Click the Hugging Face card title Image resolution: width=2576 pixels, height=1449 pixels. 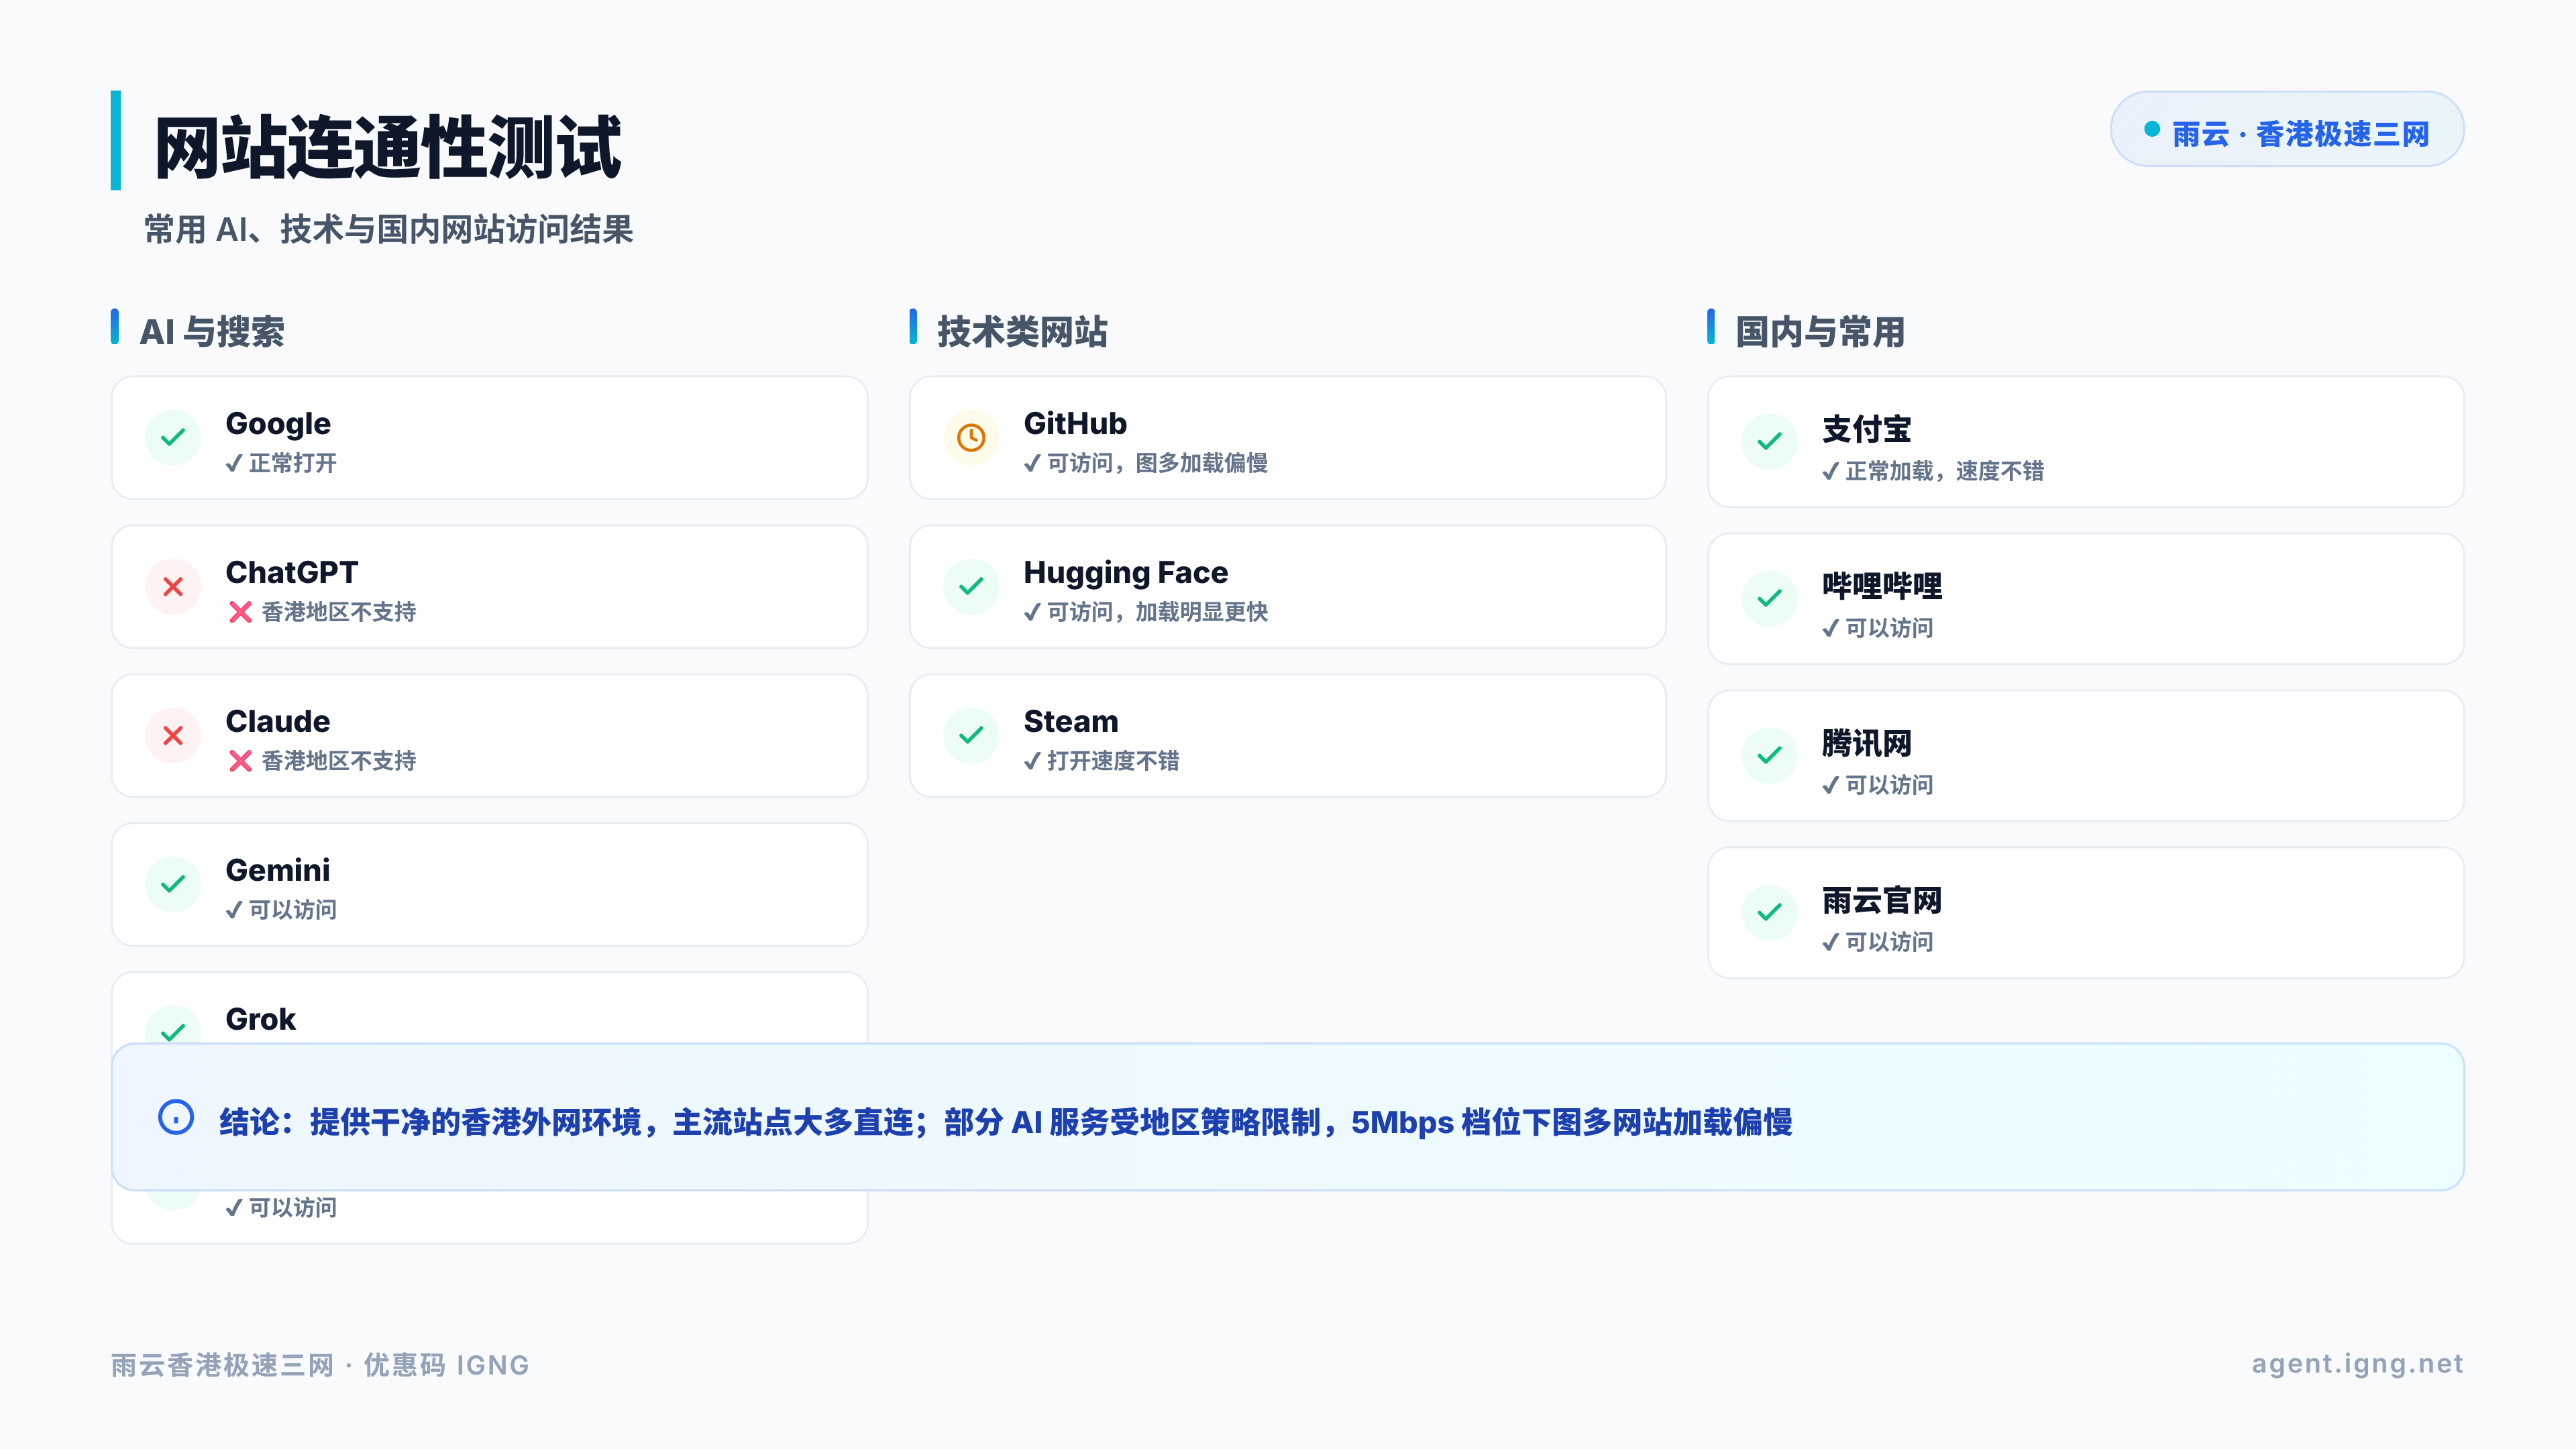(1125, 573)
